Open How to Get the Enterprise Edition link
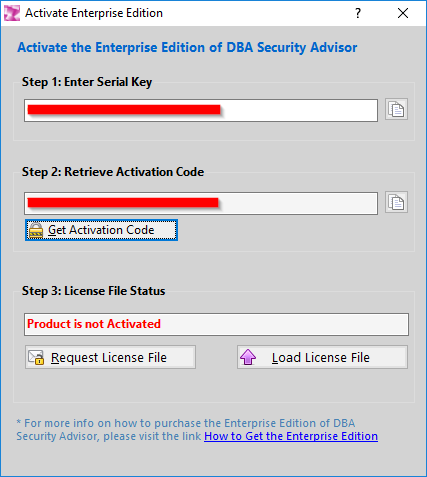This screenshot has width=427, height=477. click(x=291, y=436)
